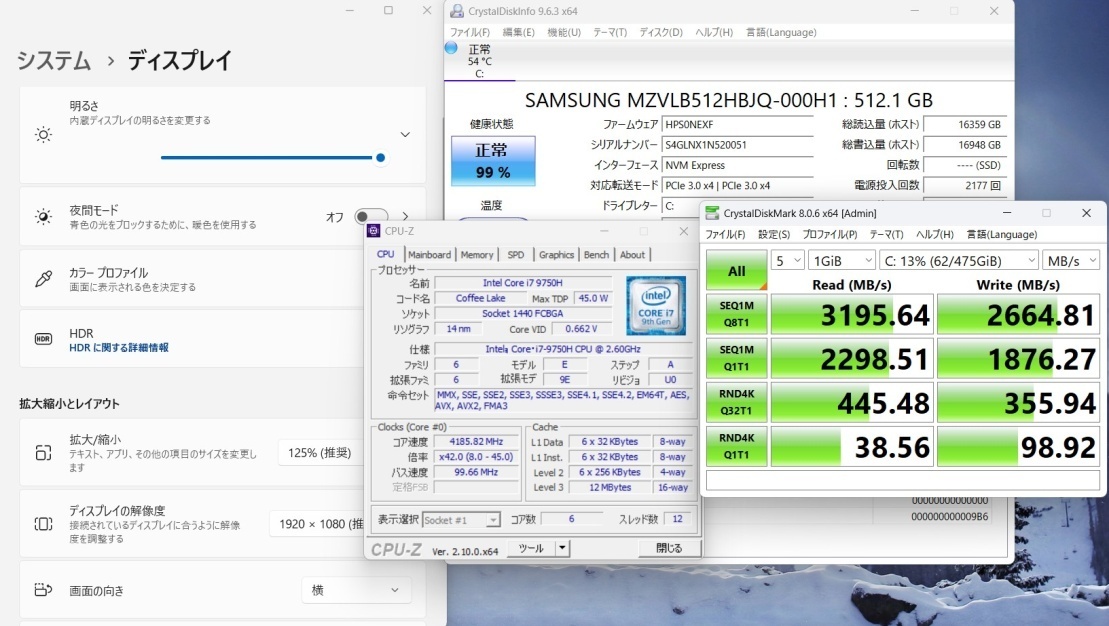The image size is (1109, 626).
Task: Toggle the night mode switch
Action: coord(370,216)
